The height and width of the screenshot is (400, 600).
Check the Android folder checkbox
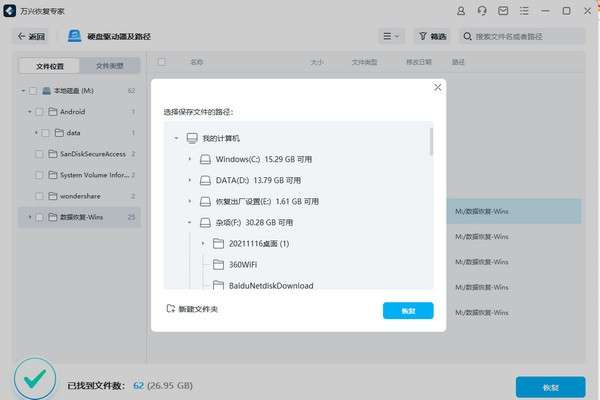[x=39, y=112]
